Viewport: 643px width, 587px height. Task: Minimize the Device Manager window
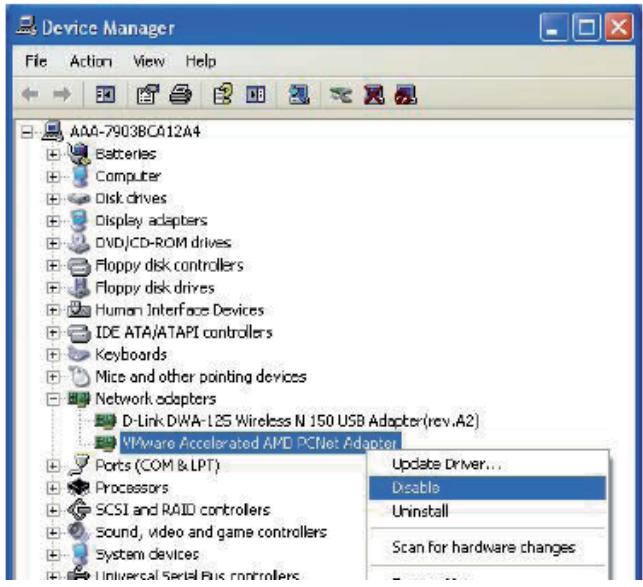(554, 27)
